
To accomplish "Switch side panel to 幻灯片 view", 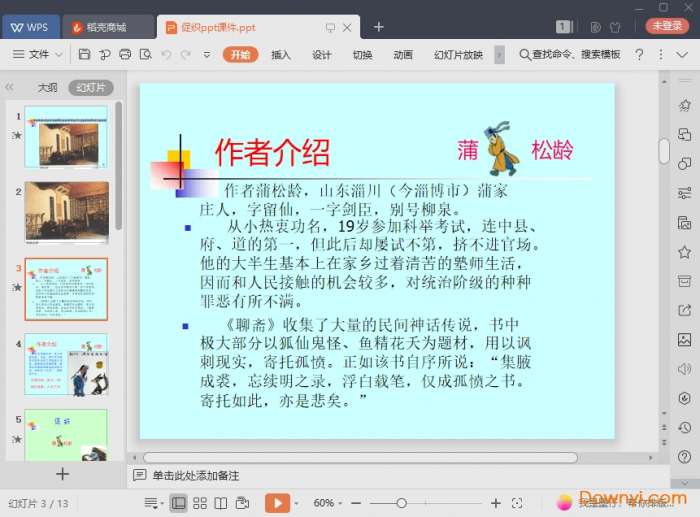I will click(90, 88).
